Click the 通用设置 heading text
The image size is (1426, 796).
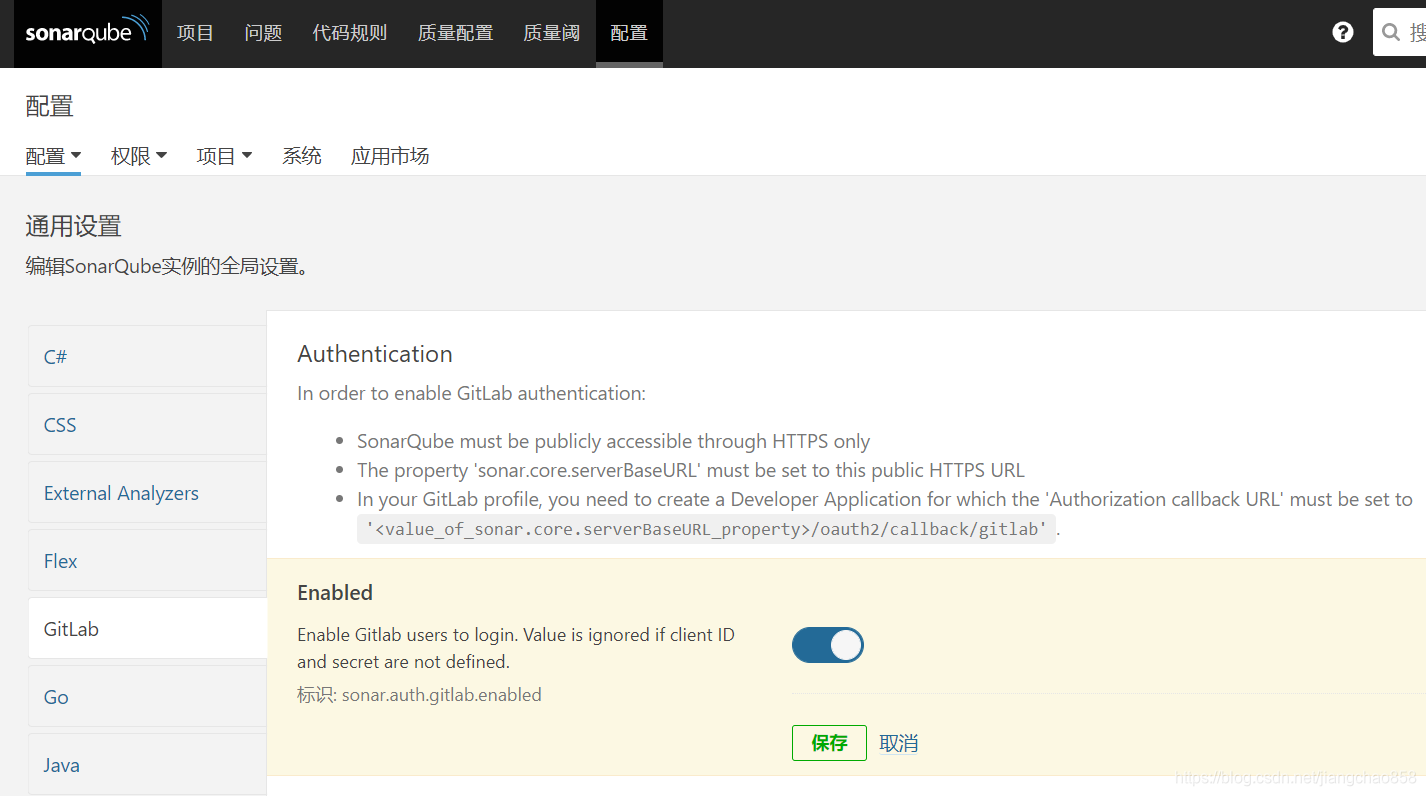[74, 226]
